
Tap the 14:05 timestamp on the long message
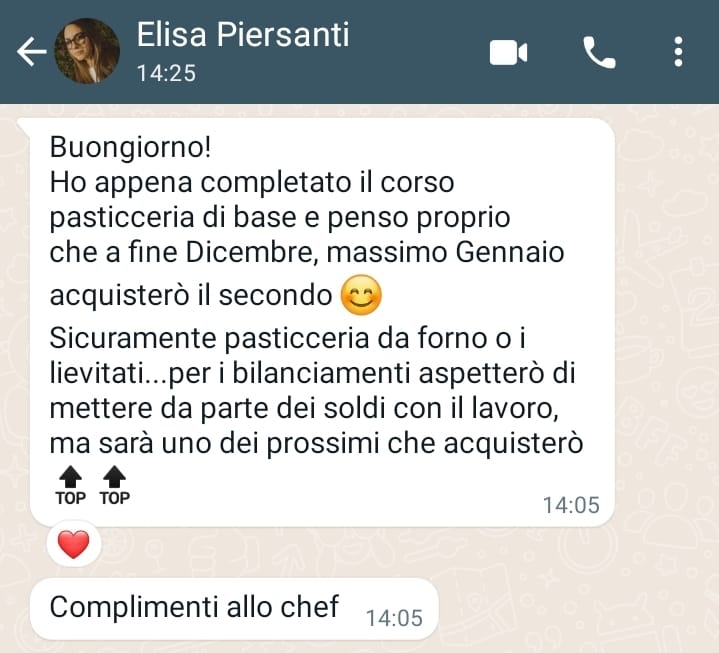point(571,505)
